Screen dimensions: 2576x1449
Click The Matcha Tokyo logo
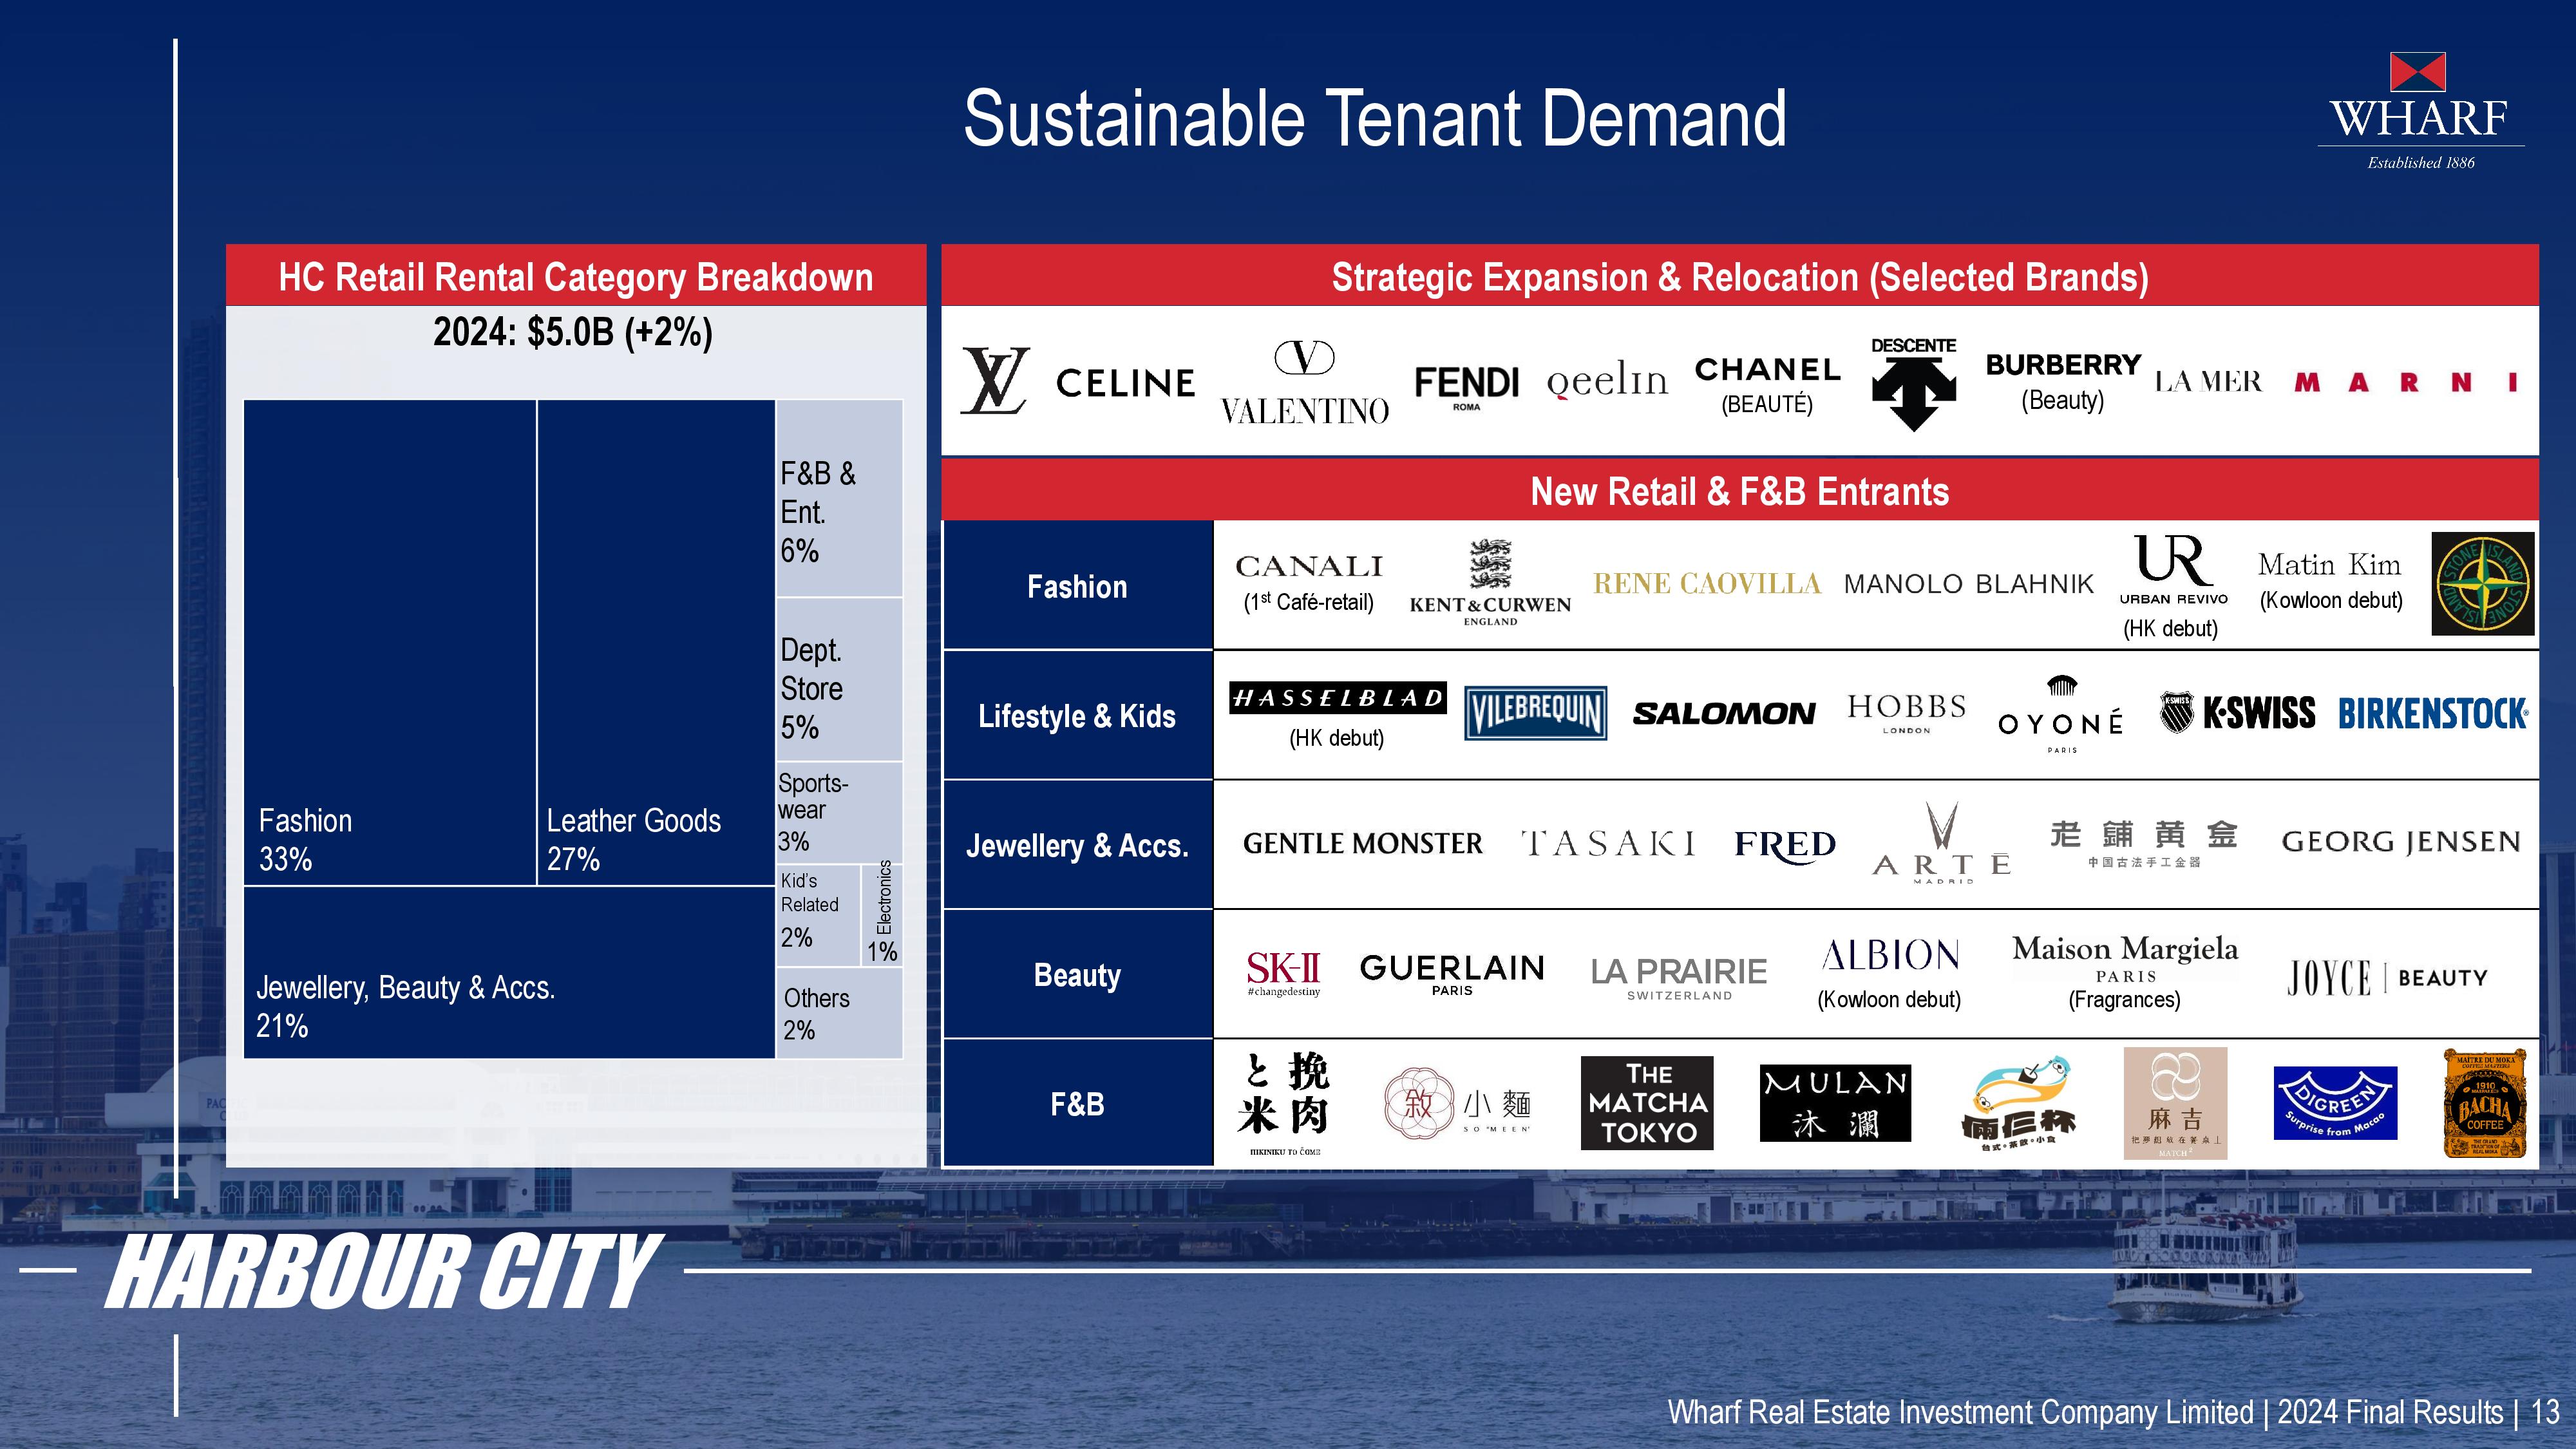pos(1647,1103)
